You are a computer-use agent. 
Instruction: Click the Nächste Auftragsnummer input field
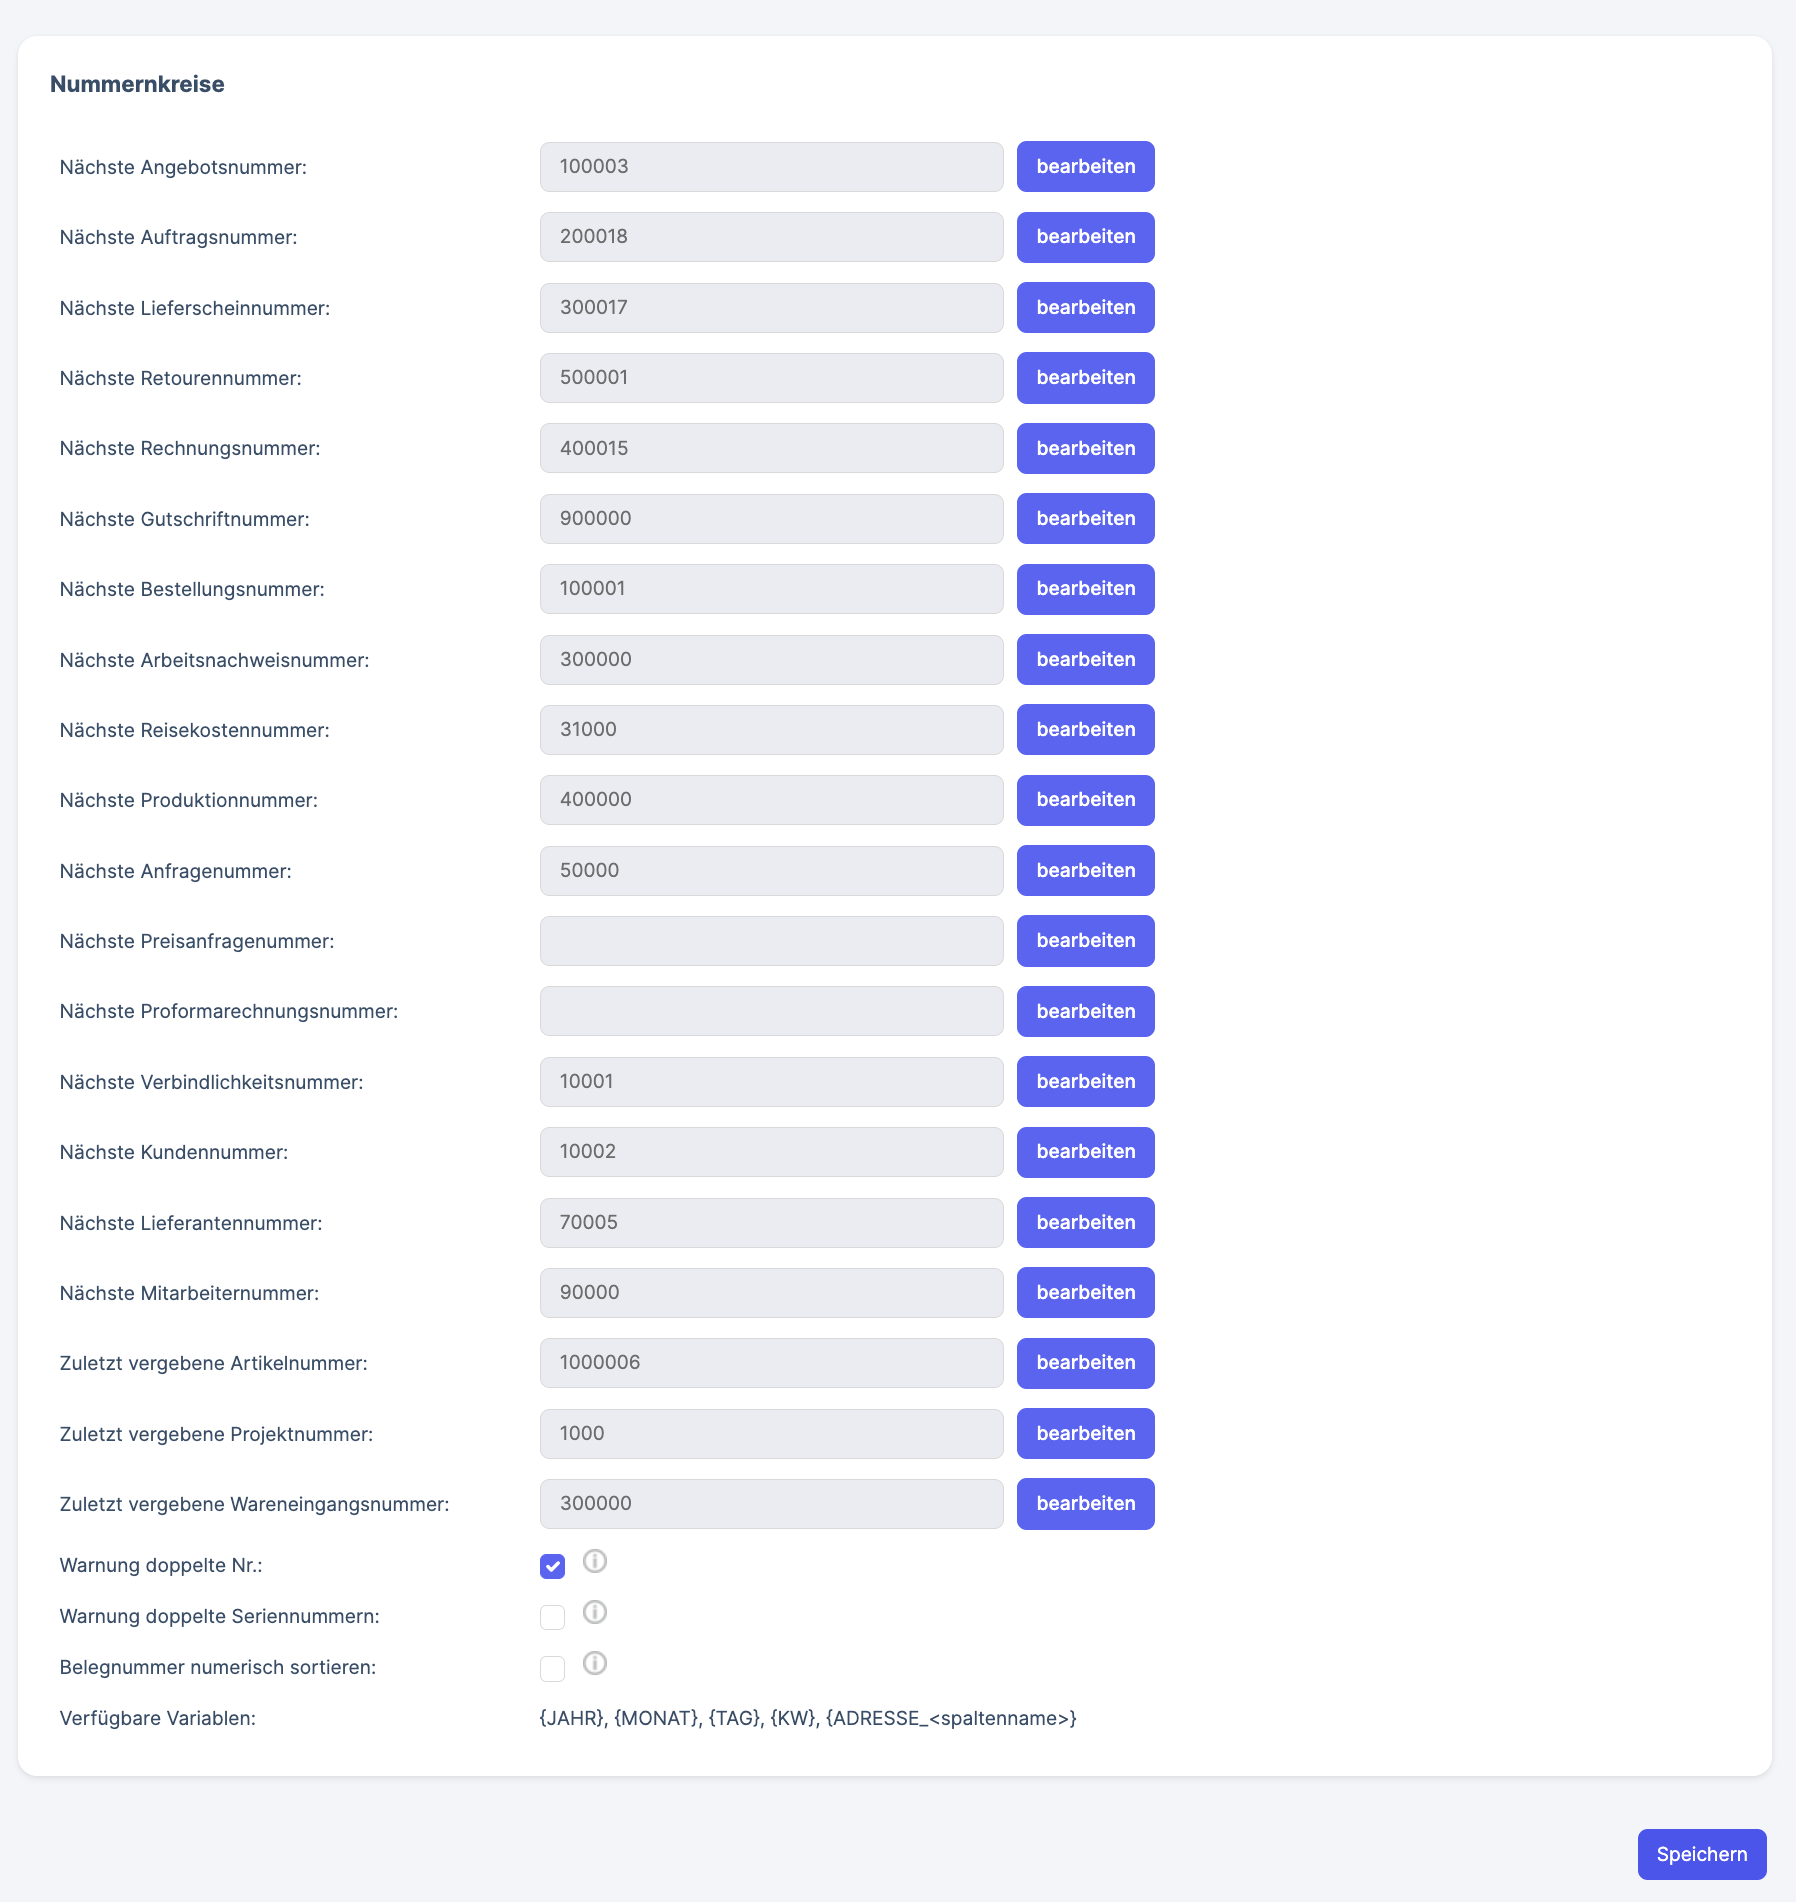(771, 237)
